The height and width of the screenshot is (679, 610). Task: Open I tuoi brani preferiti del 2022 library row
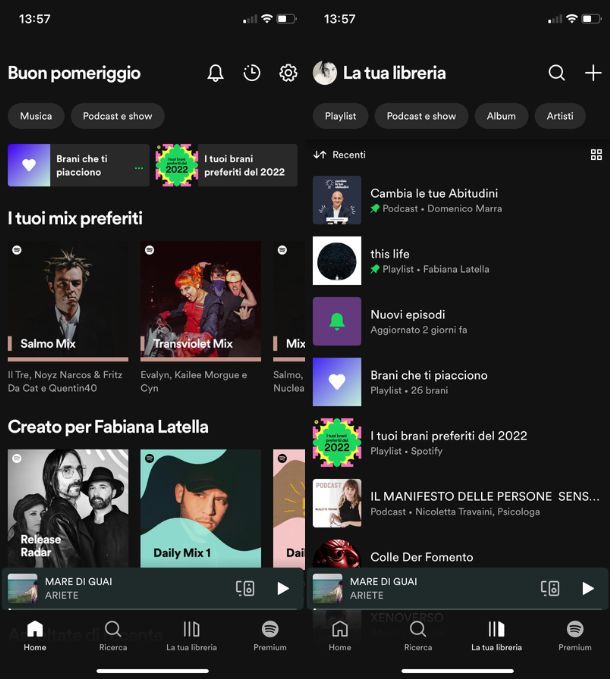point(457,443)
